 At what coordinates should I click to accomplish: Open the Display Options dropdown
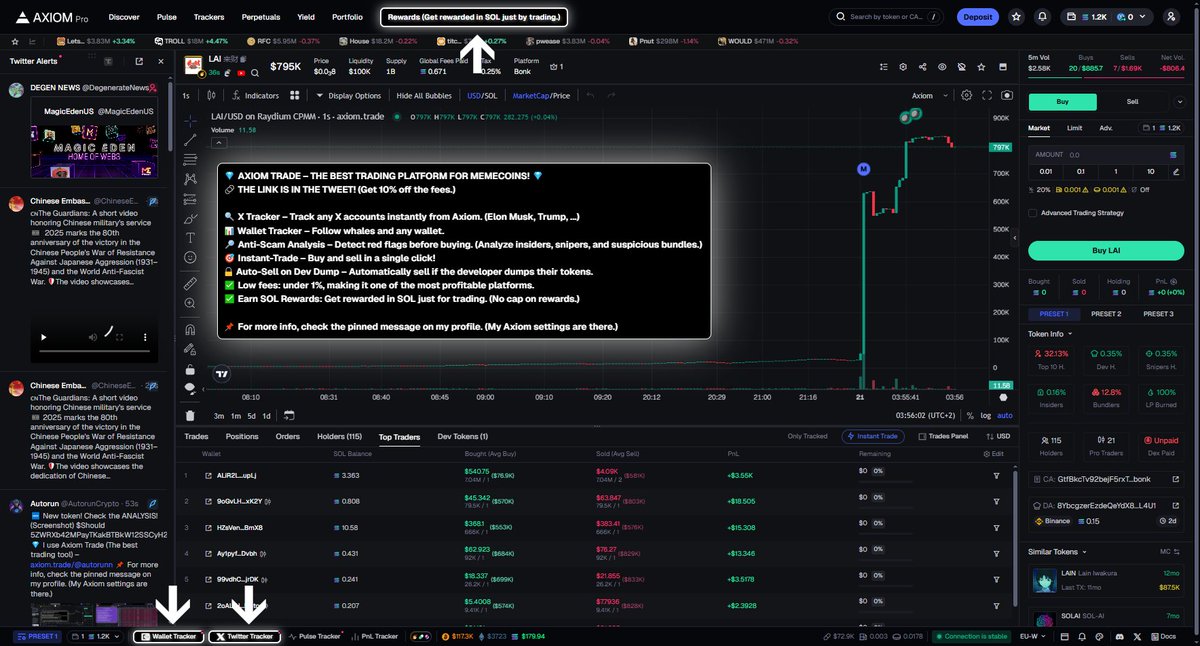coord(348,95)
